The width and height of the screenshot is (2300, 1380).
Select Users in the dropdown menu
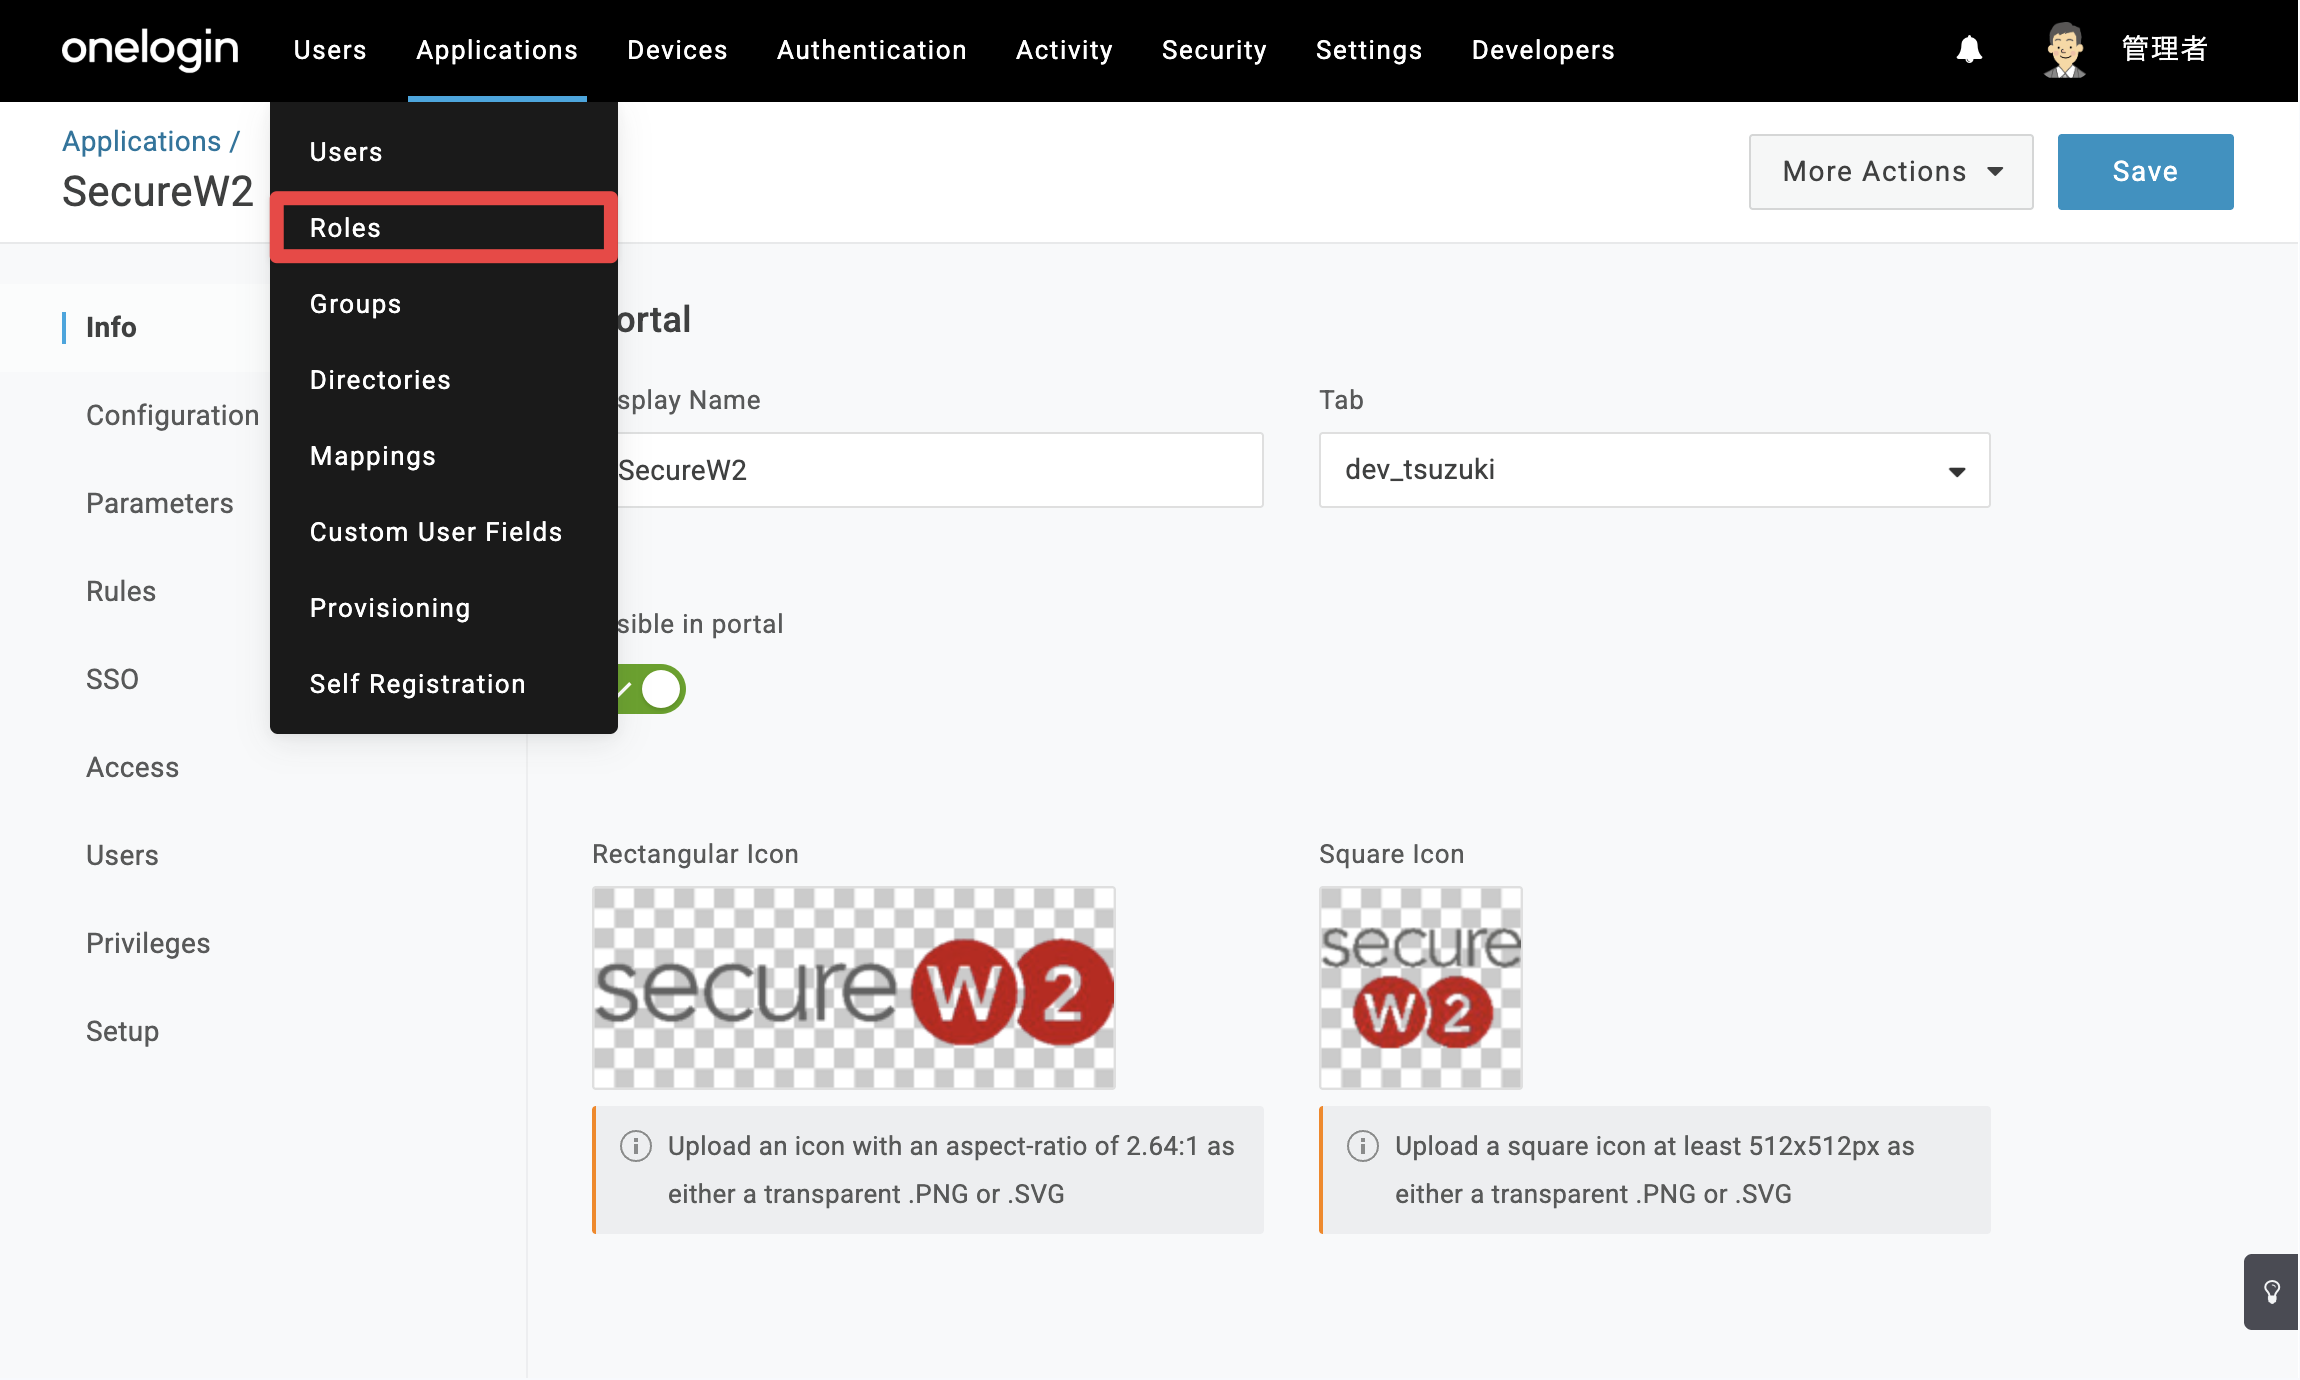coord(444,152)
